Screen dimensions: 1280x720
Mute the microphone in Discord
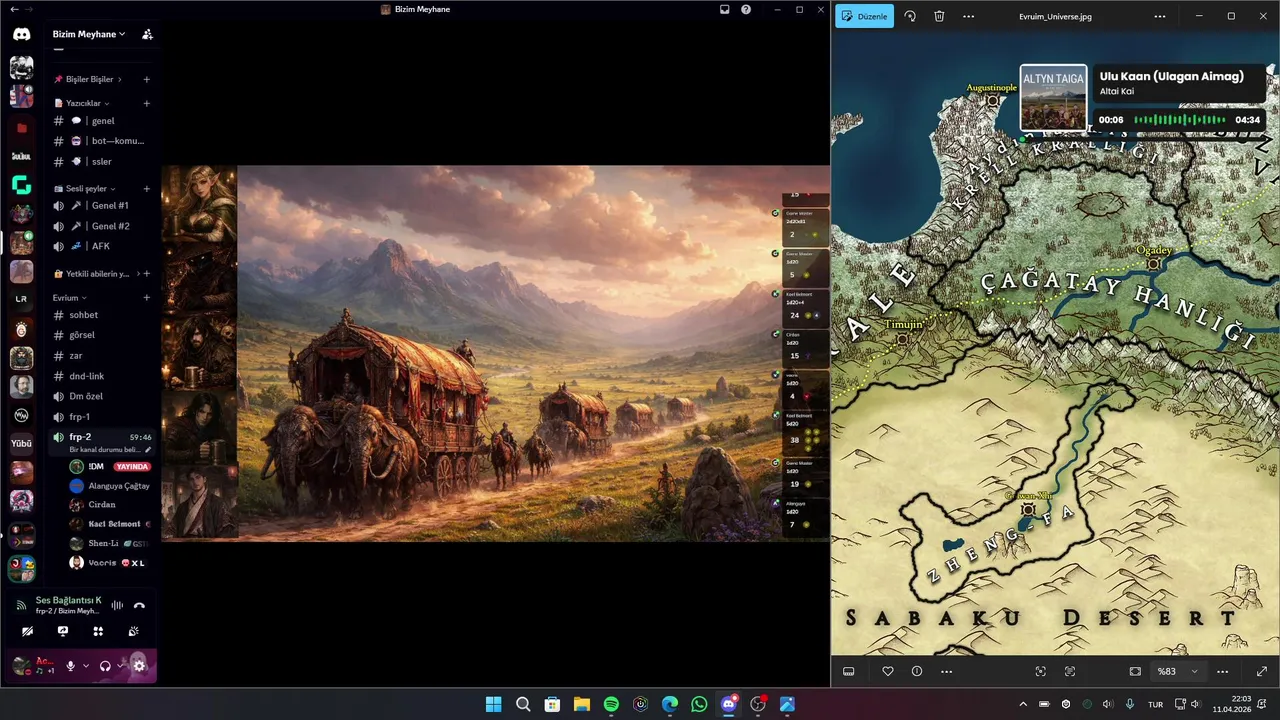tap(70, 666)
